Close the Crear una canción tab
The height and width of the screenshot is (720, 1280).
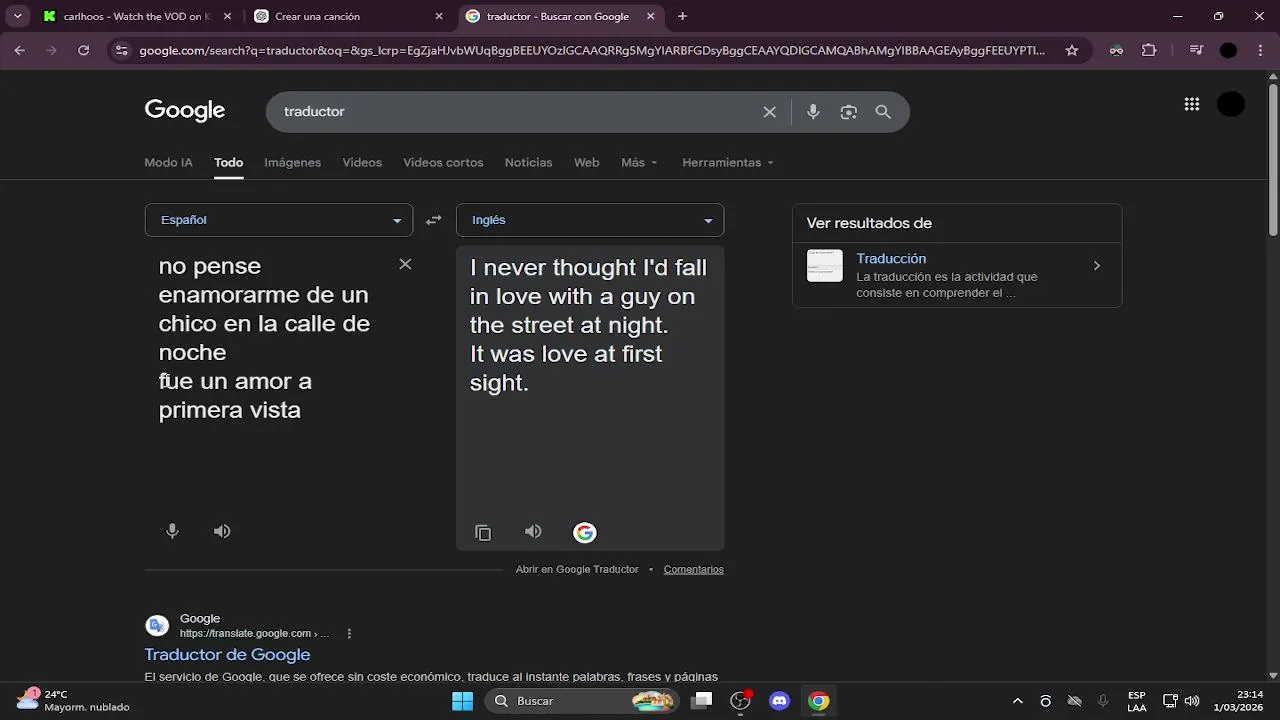(439, 16)
